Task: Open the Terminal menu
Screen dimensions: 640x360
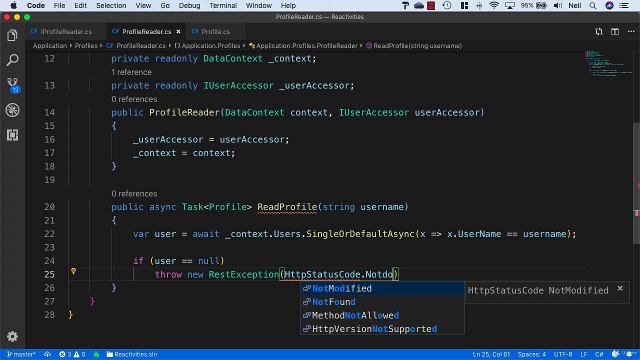Action: click(223, 5)
